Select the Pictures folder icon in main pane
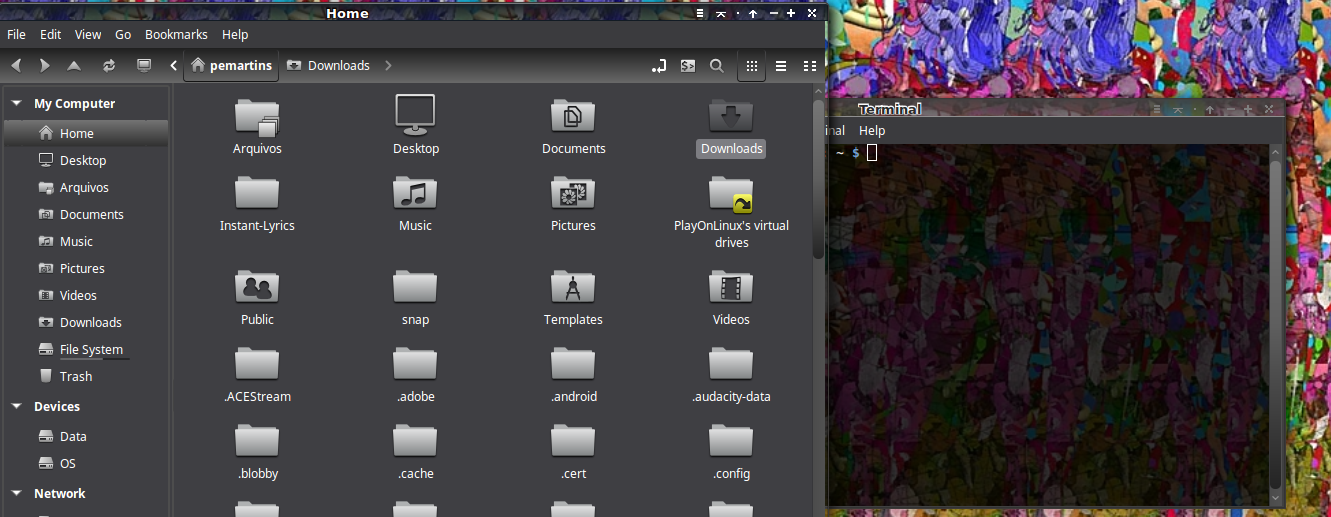 573,192
